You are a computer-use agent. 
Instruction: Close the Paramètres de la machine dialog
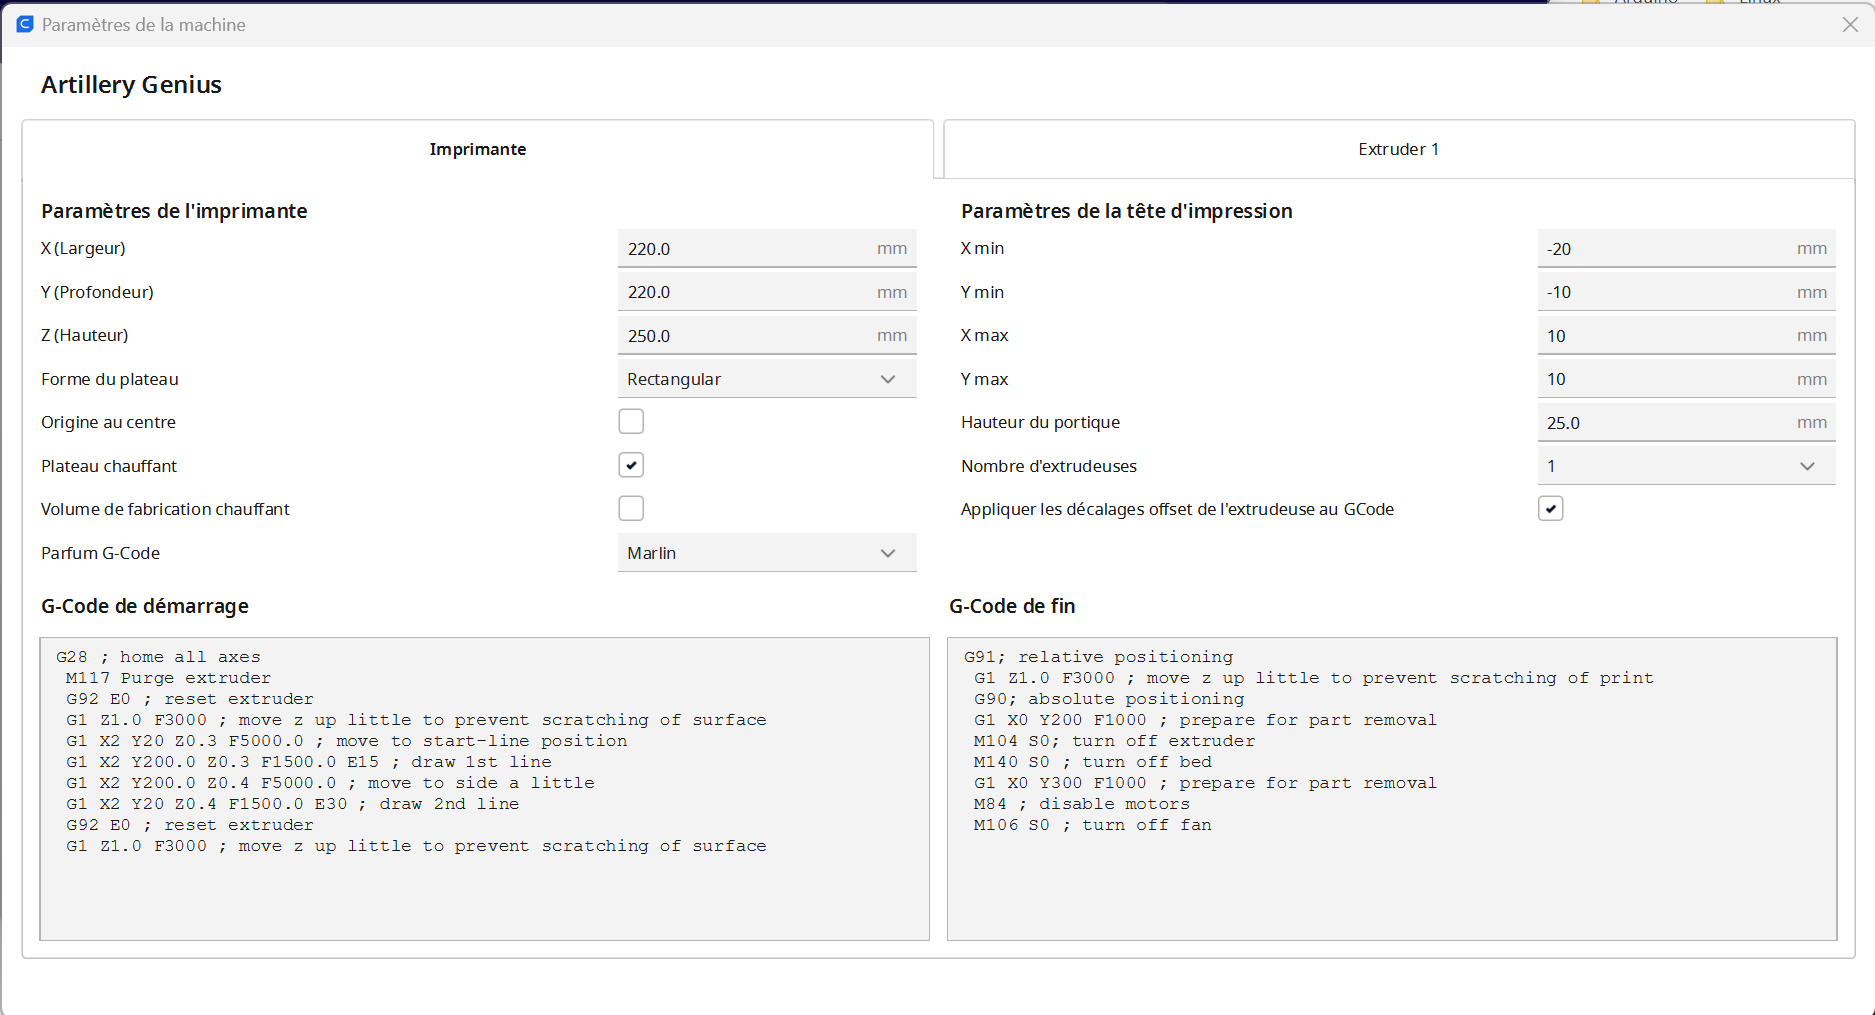1850,25
